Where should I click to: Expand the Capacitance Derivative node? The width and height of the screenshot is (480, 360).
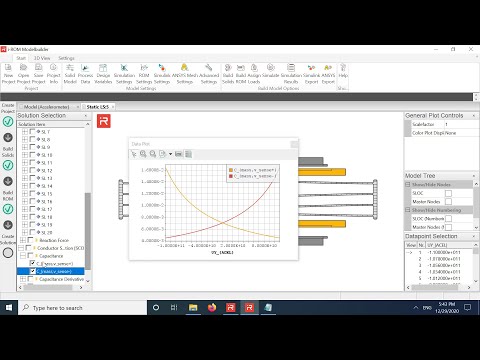(x=23, y=279)
